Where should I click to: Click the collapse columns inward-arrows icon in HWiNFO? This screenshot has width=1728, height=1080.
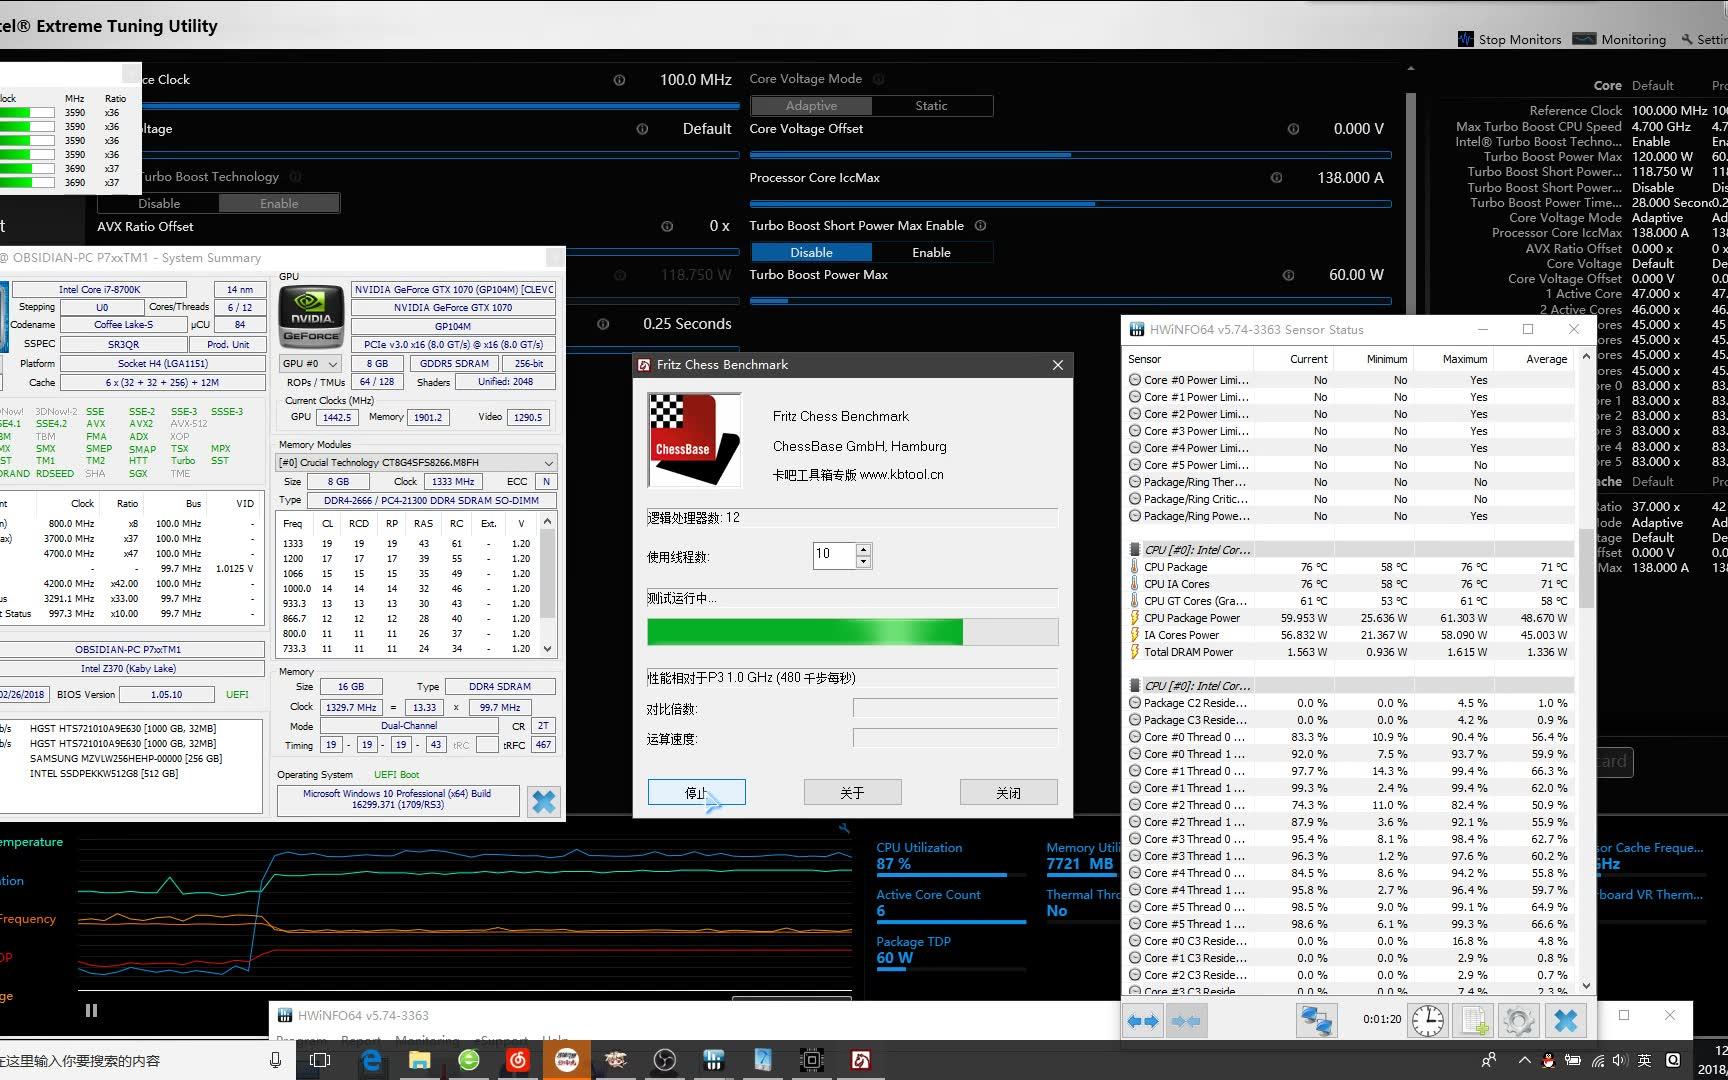click(1186, 1021)
